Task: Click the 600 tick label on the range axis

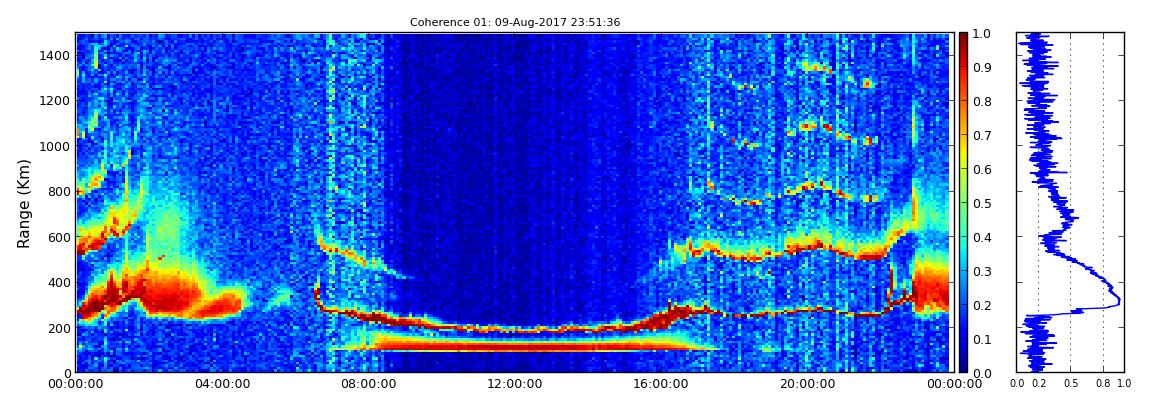Action: 58,237
